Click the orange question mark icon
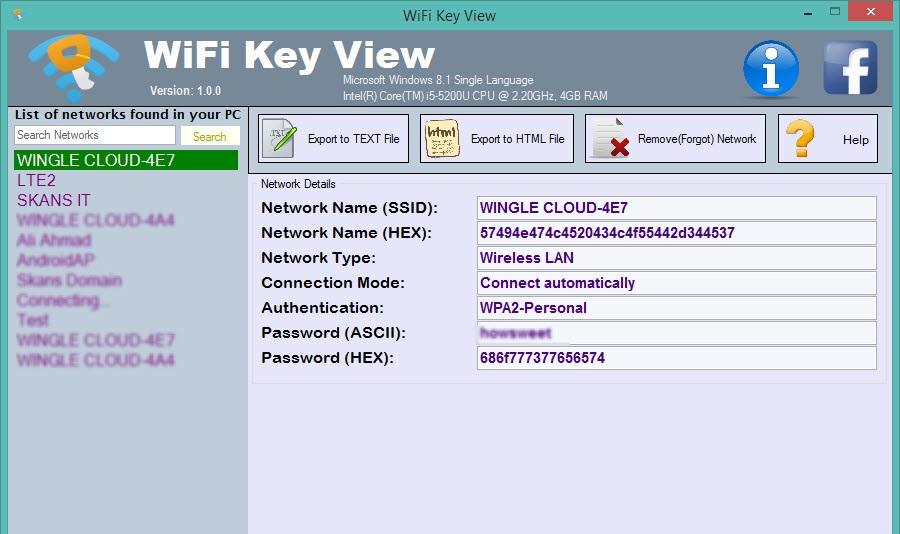900x534 pixels. tap(800, 138)
